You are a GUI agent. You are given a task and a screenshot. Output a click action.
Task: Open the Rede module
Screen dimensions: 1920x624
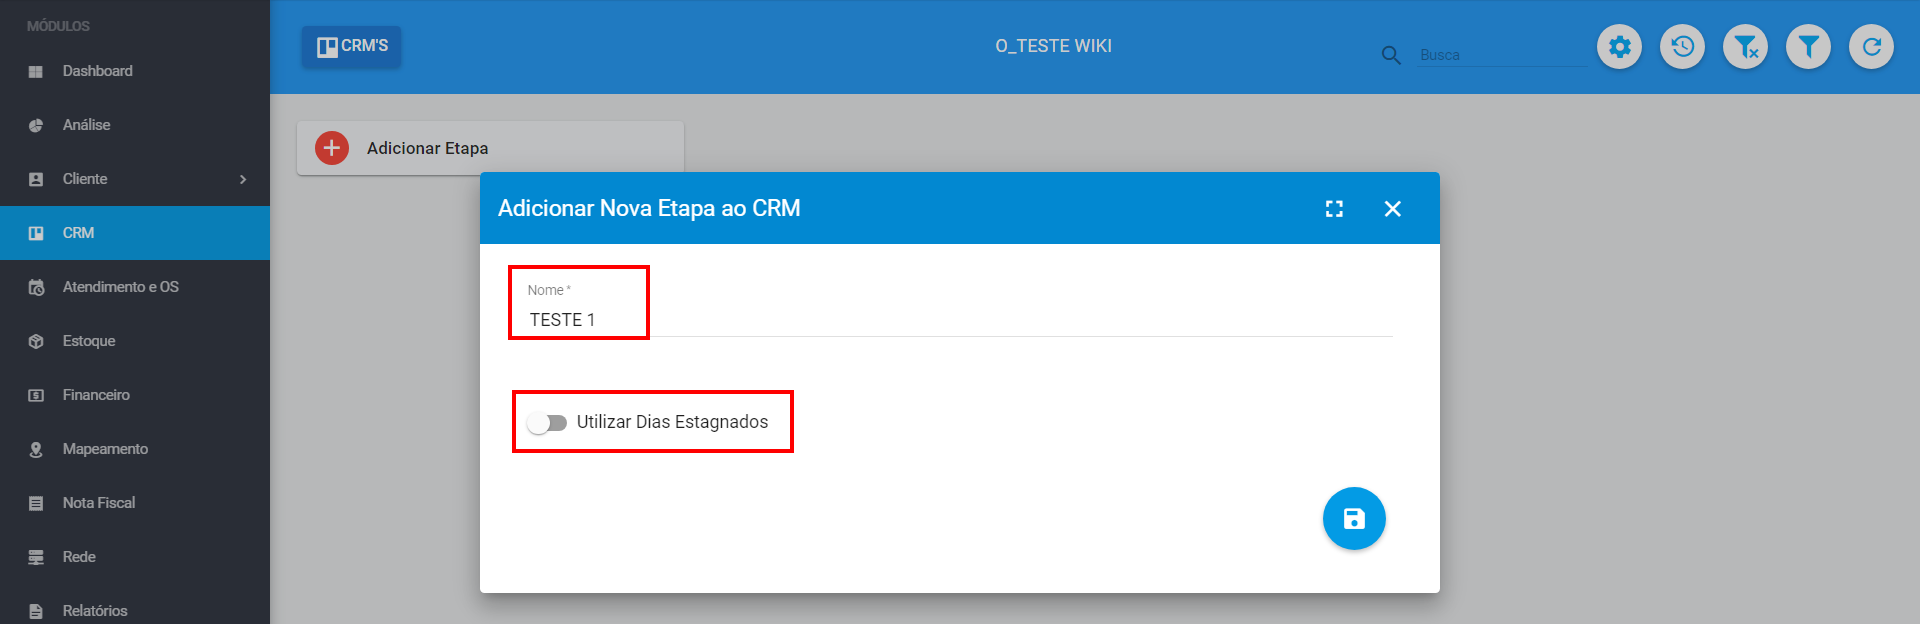click(x=135, y=557)
